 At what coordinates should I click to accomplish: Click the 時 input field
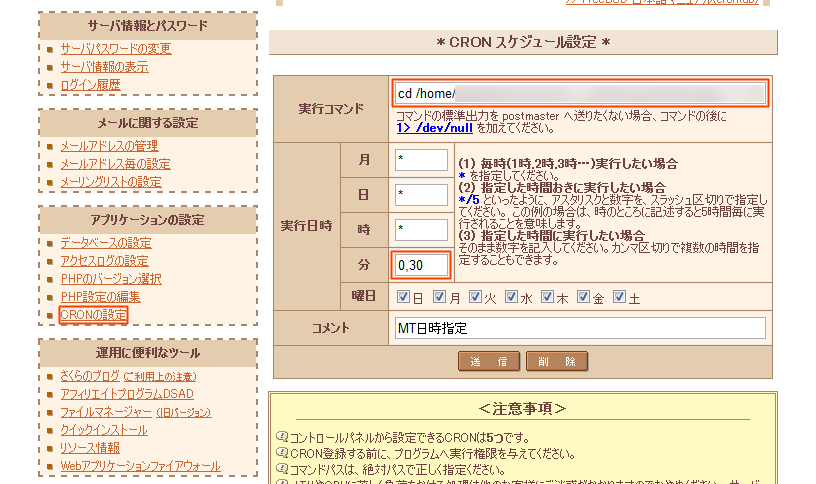[421, 230]
